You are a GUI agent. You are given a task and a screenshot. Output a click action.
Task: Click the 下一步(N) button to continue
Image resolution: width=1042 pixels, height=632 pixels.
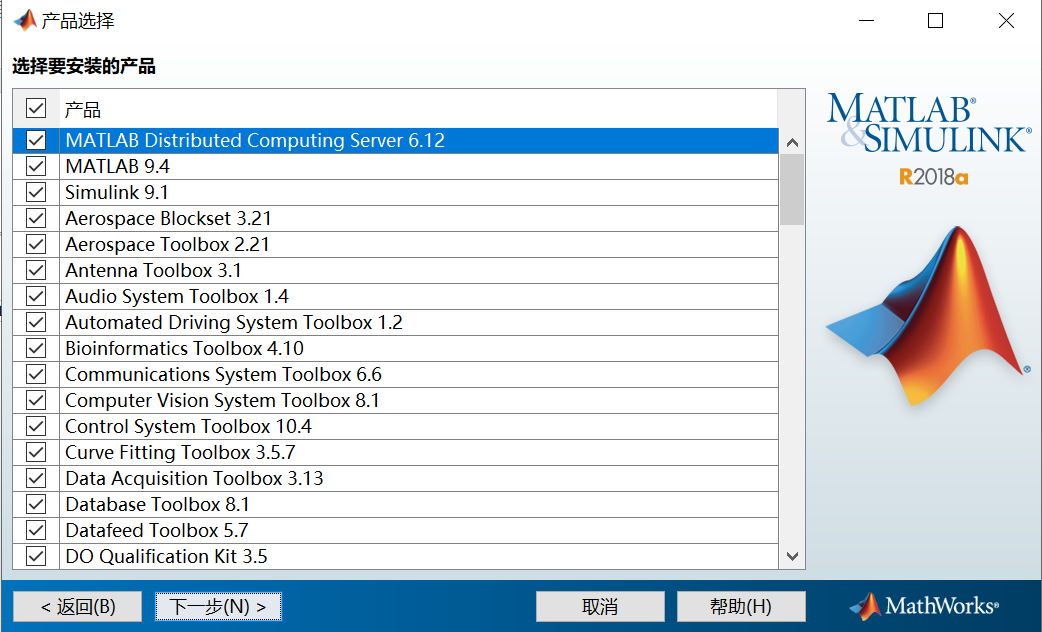coord(218,606)
